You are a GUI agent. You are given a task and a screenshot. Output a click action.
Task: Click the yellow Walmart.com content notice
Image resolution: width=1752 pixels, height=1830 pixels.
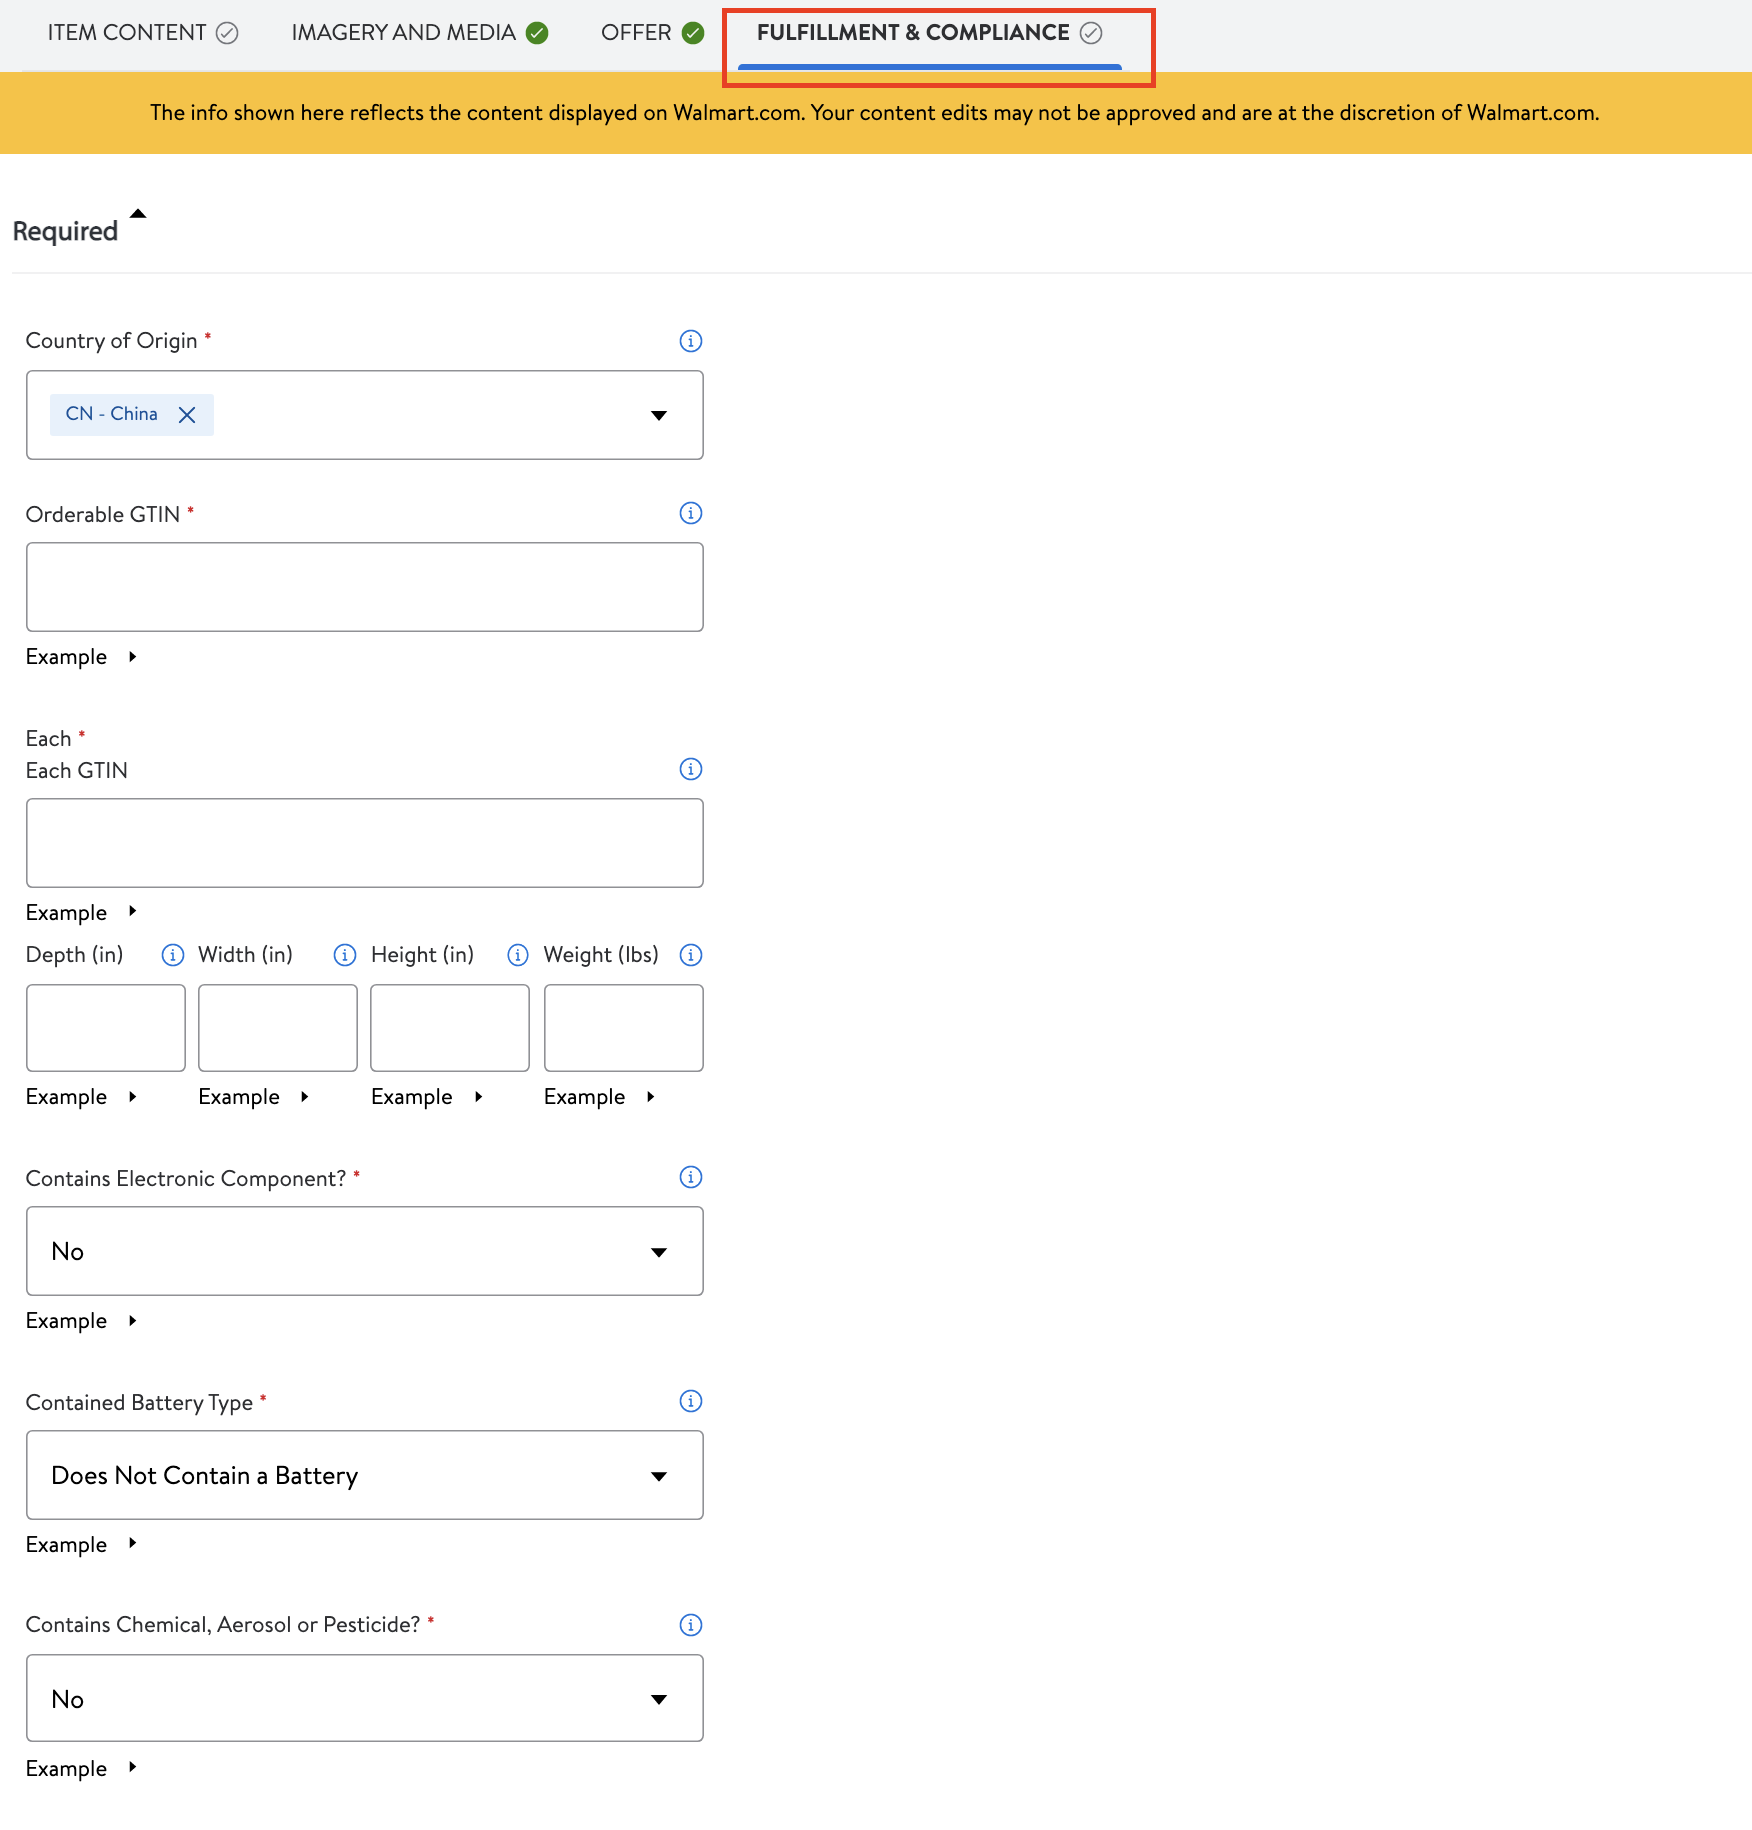[875, 113]
